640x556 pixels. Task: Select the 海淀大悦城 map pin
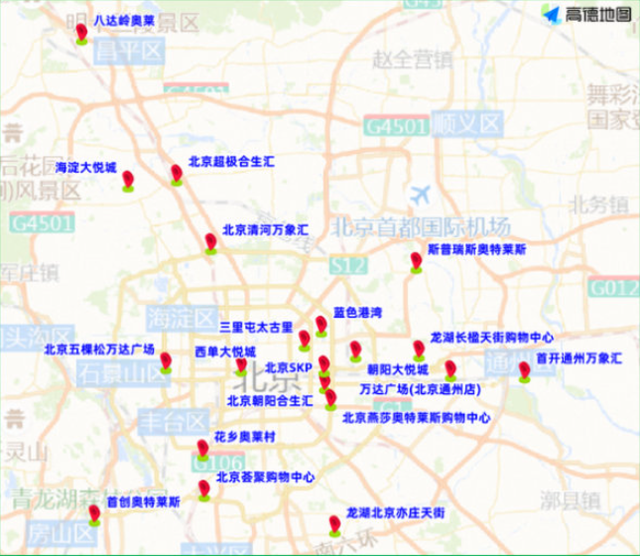click(128, 182)
